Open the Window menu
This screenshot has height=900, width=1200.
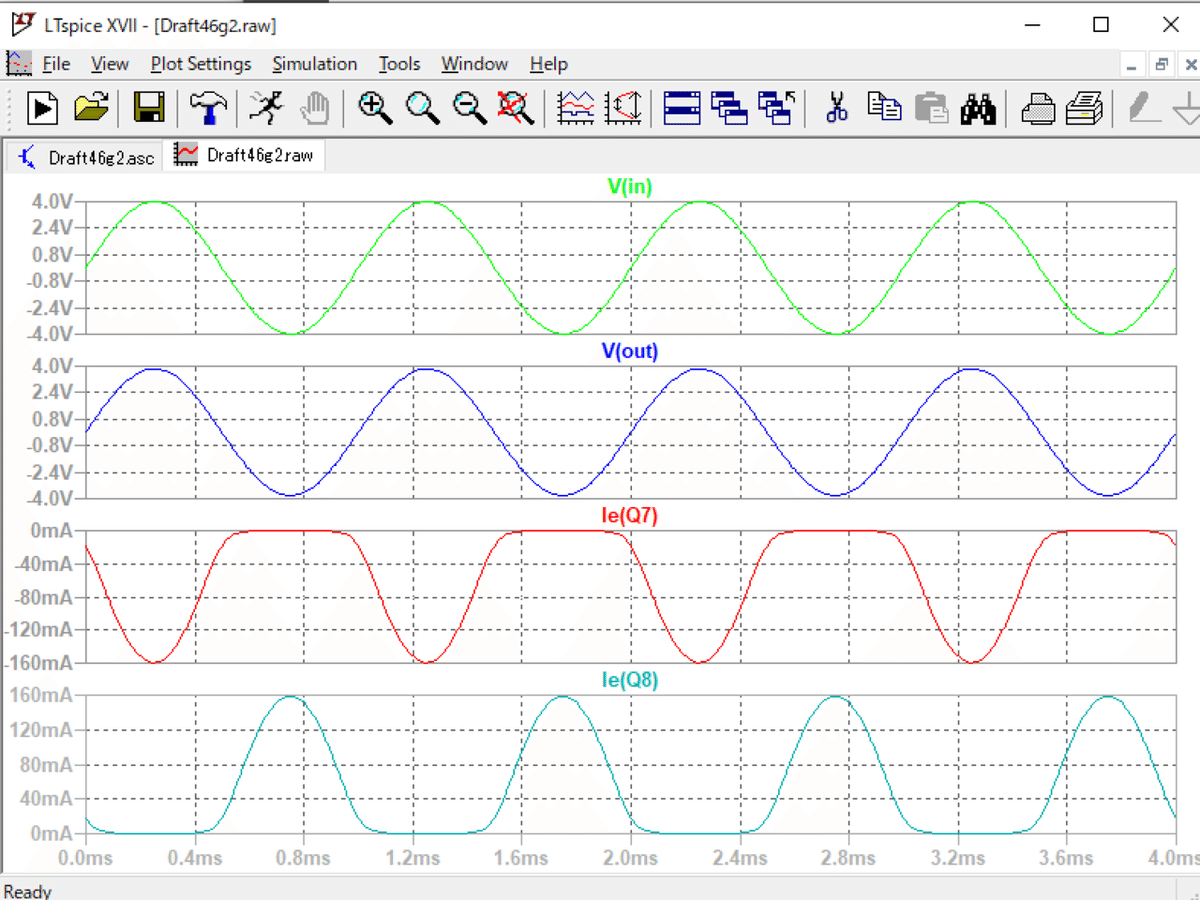pyautogui.click(x=475, y=64)
